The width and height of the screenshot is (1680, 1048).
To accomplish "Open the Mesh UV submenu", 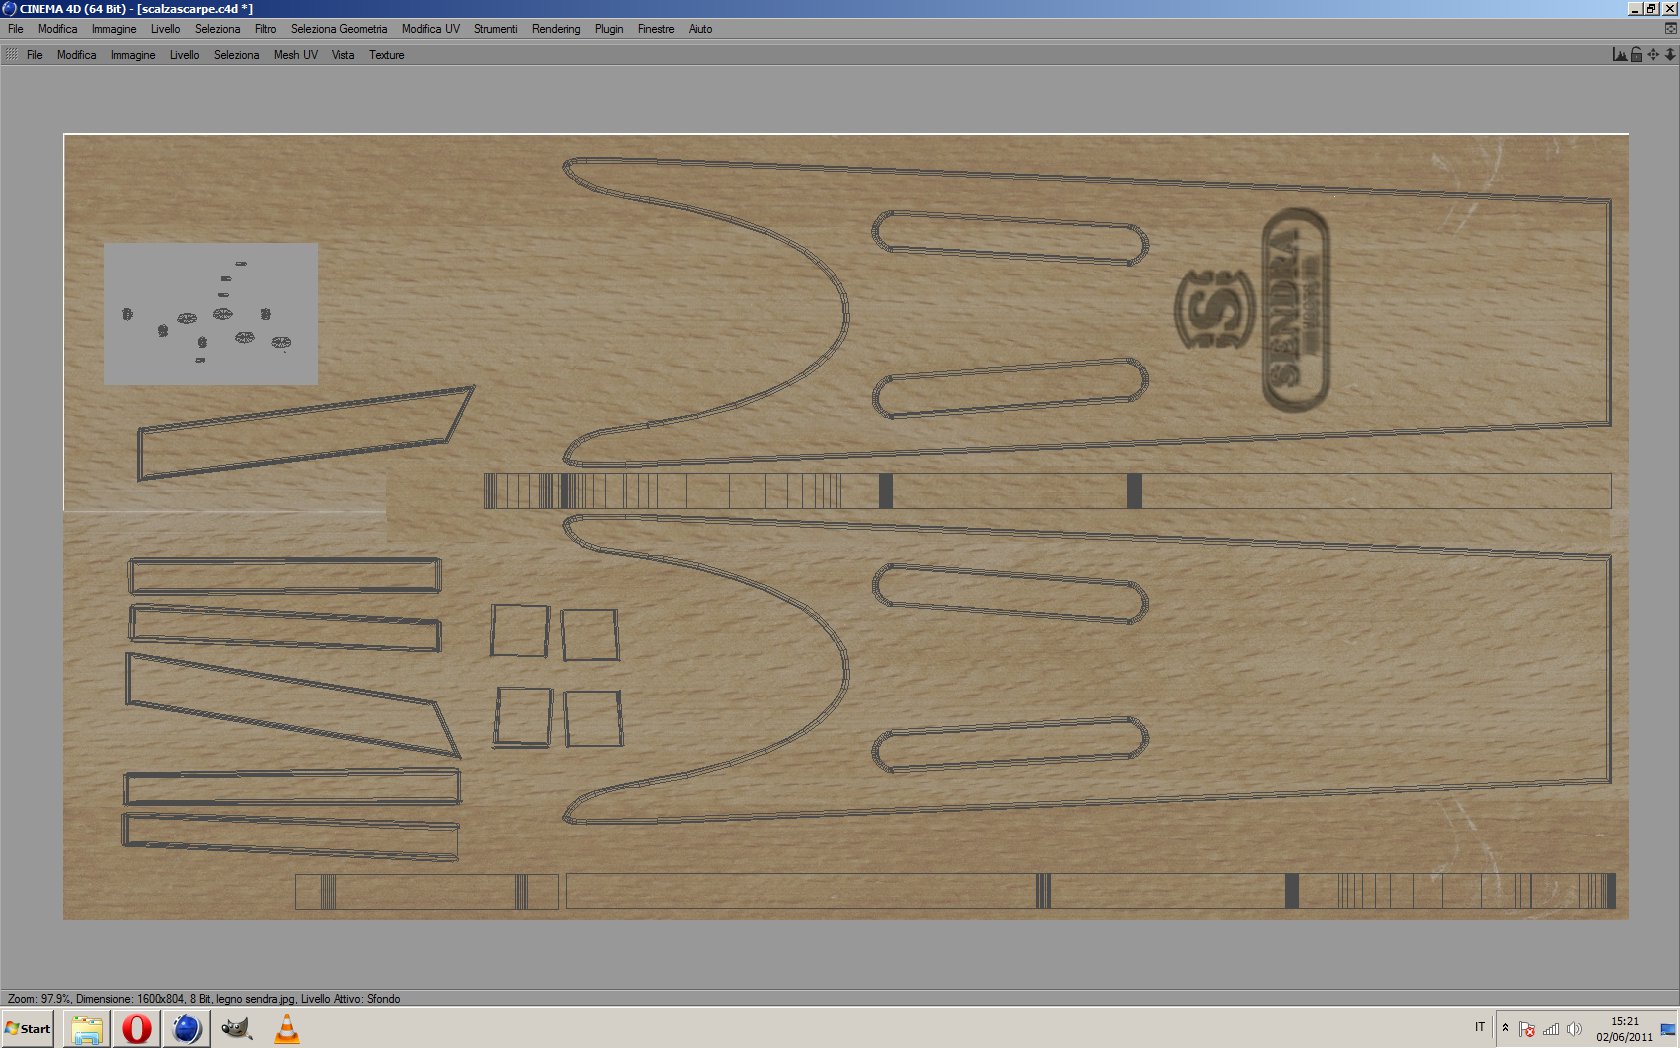I will point(296,55).
